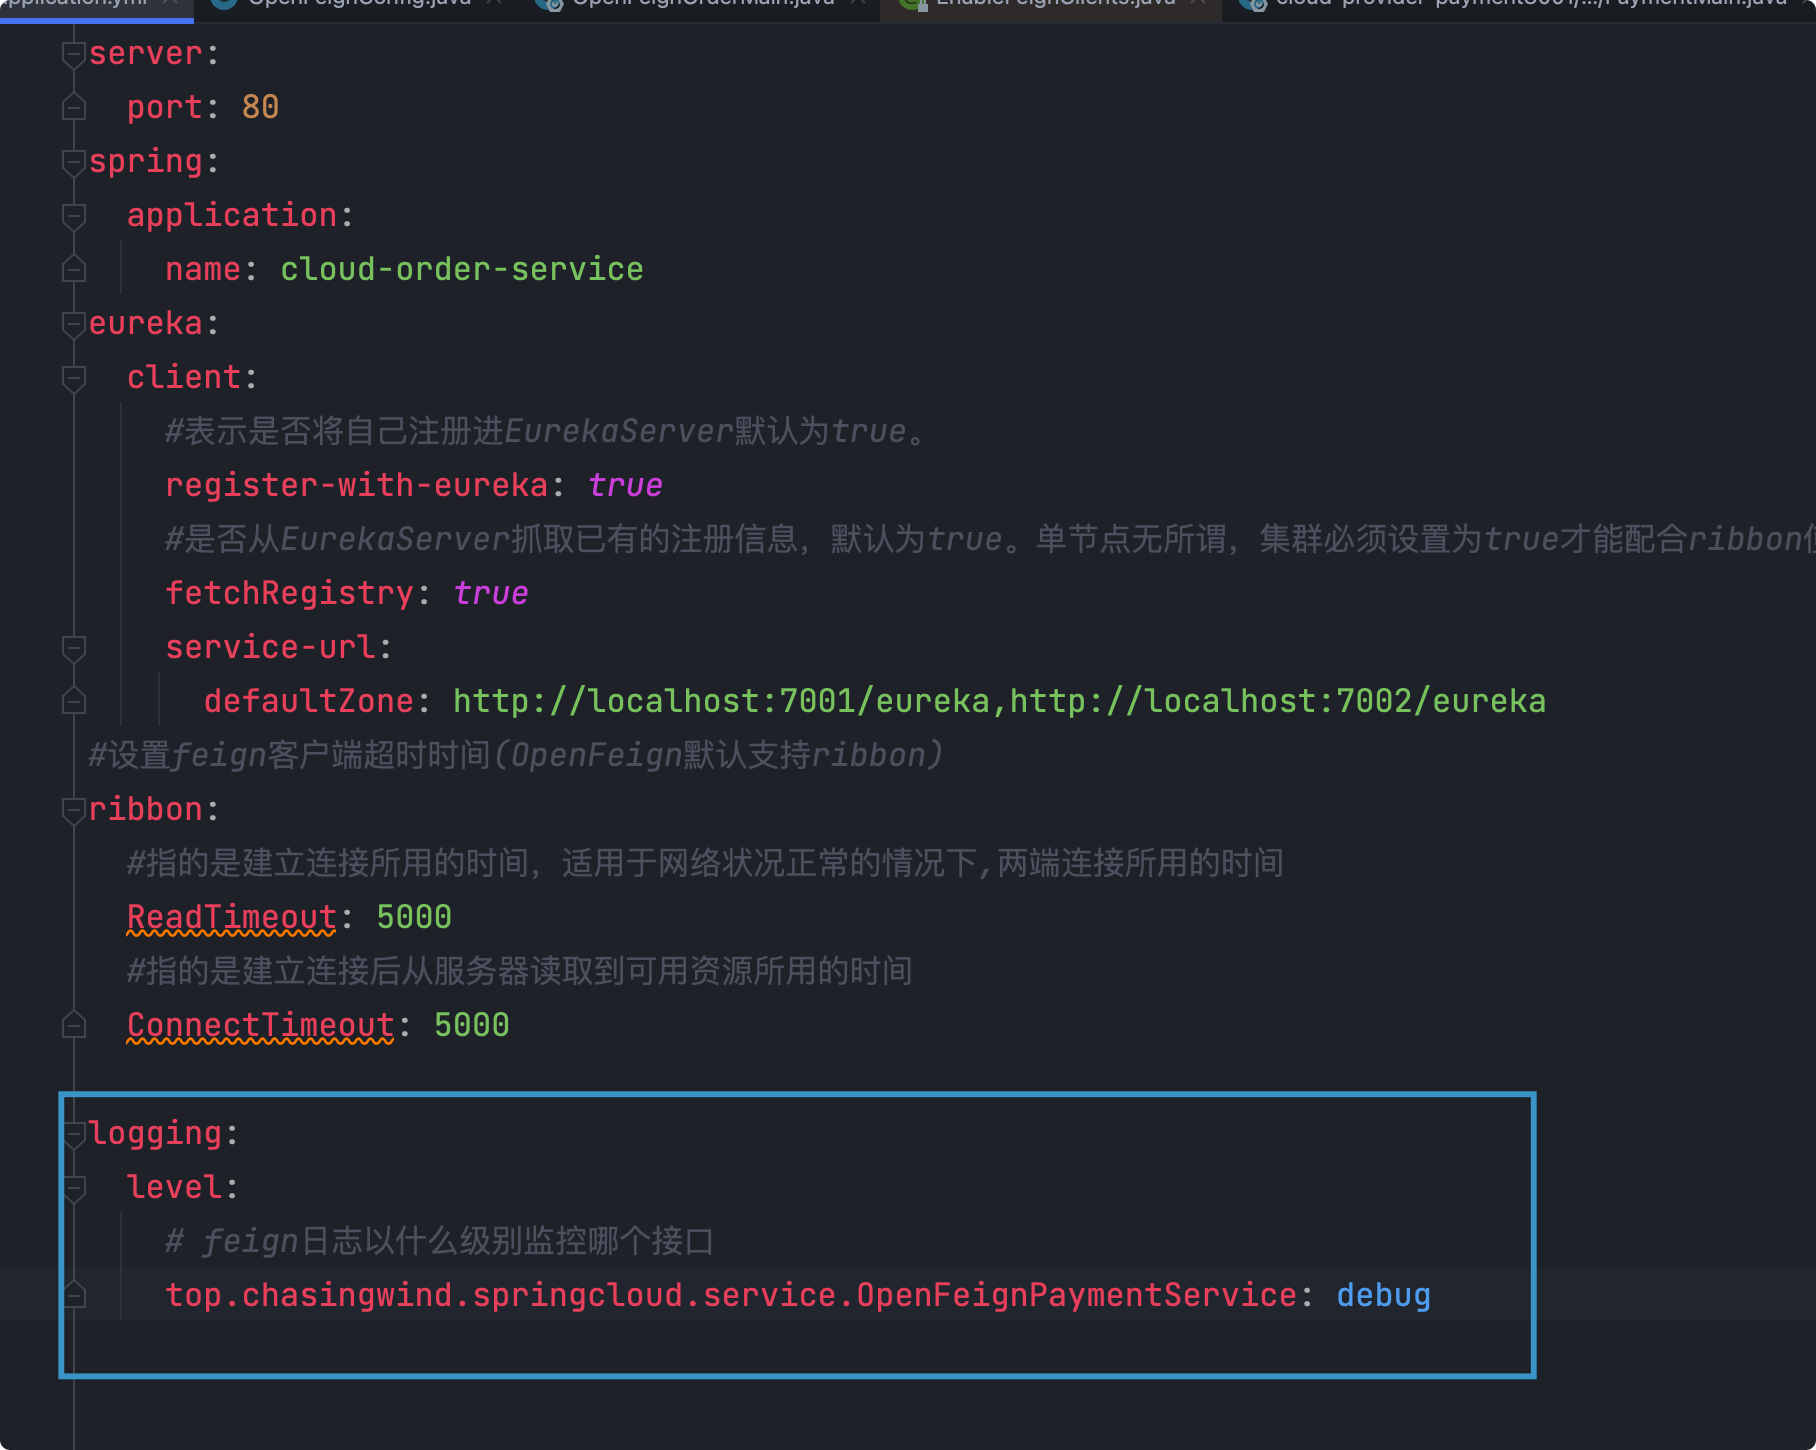Click the value cloud-order-service
Viewport: 1816px width, 1450px height.
pos(462,270)
